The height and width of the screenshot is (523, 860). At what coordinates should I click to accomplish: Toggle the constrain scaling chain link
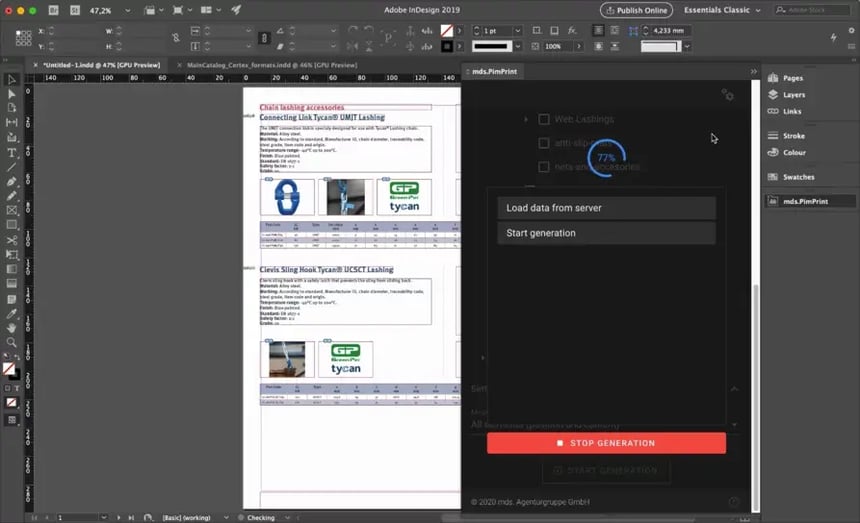pyautogui.click(x=264, y=38)
